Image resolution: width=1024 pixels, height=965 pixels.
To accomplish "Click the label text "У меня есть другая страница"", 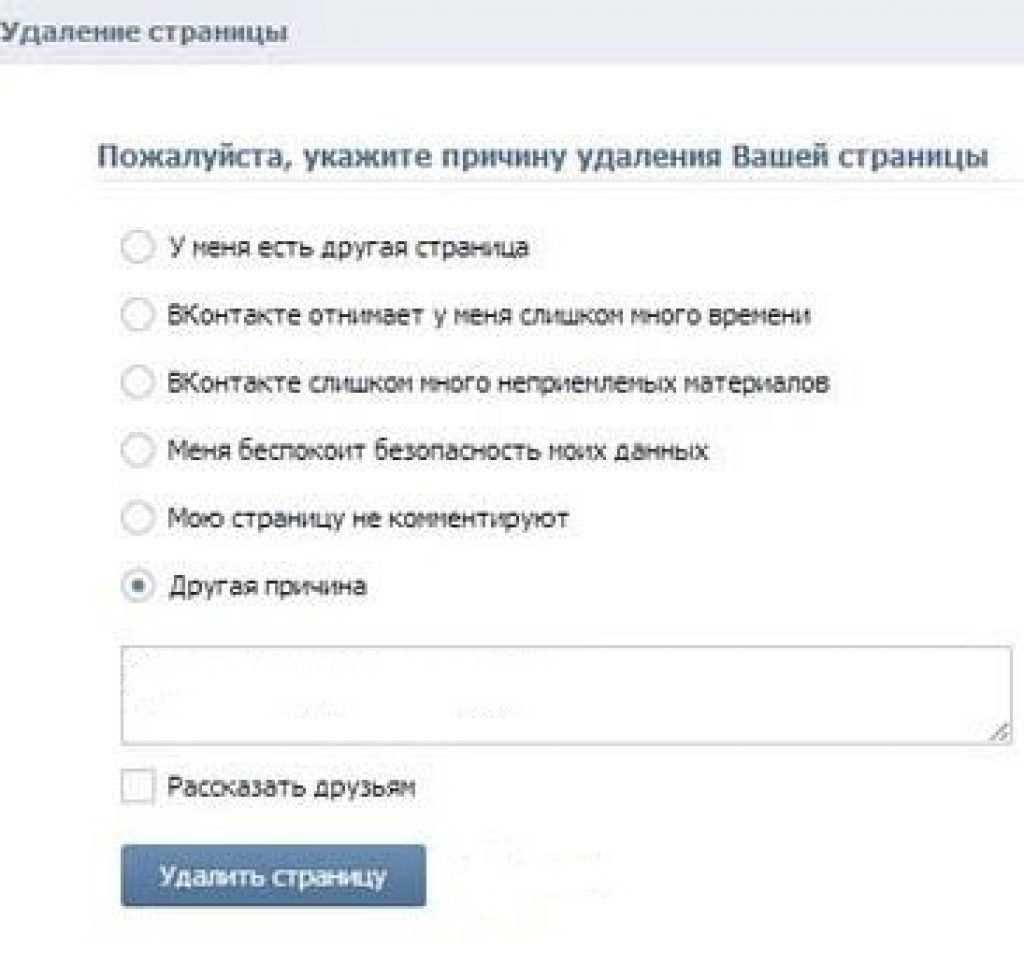I will click(348, 248).
